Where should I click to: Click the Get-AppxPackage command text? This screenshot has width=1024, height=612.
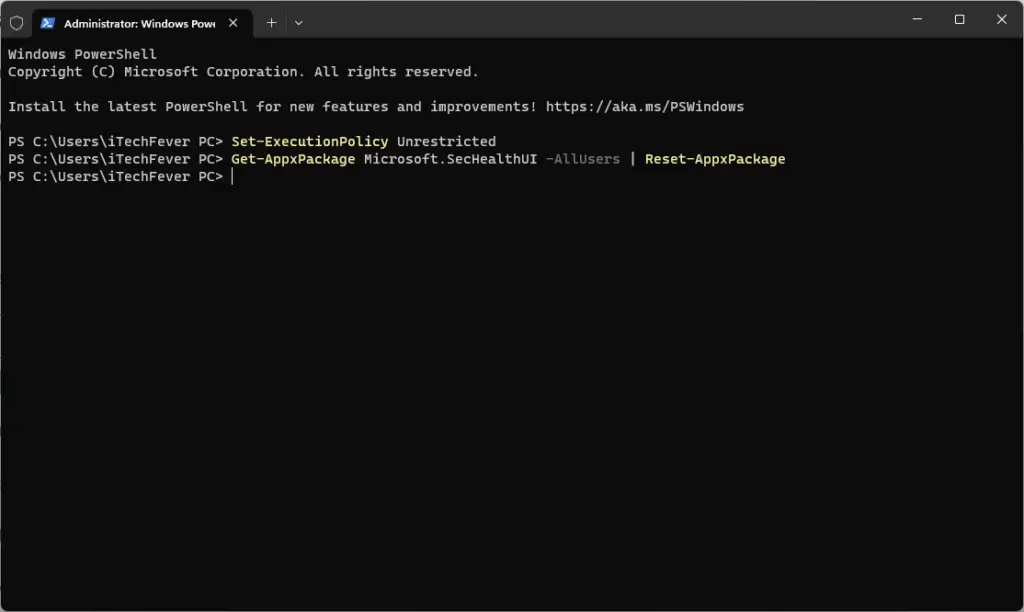coord(293,159)
